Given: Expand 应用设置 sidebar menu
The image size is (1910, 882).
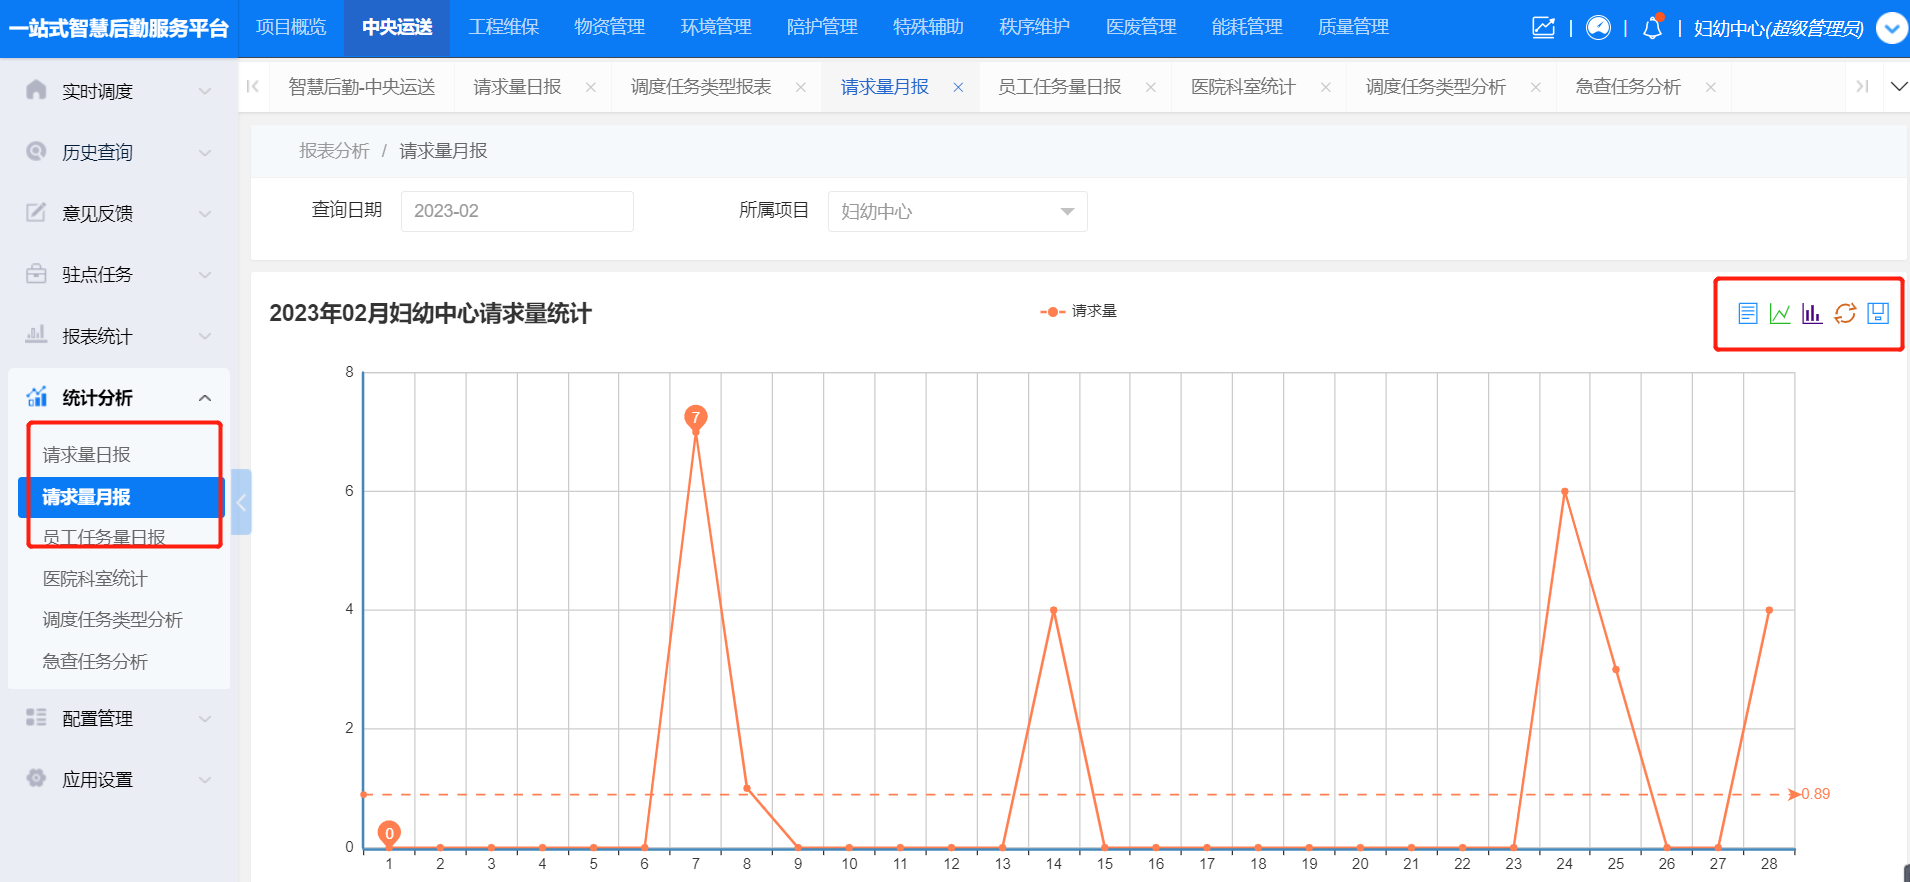Looking at the screenshot, I should [205, 779].
